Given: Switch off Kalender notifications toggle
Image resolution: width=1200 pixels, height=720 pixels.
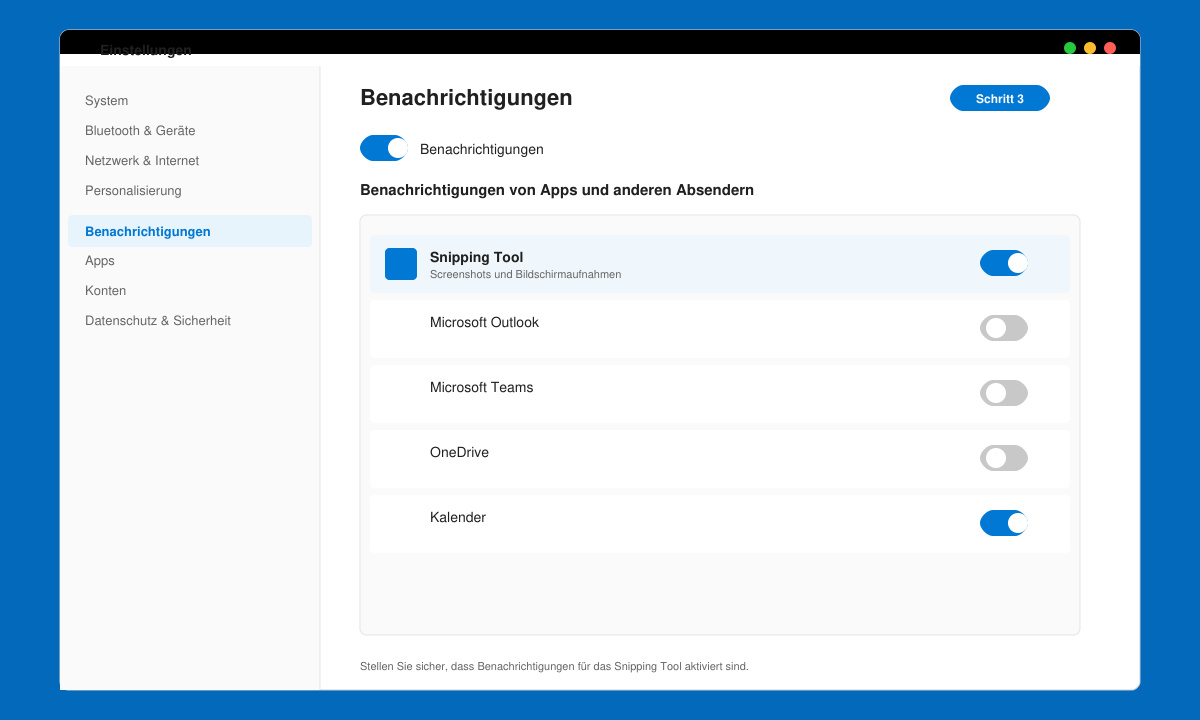Looking at the screenshot, I should point(1004,523).
